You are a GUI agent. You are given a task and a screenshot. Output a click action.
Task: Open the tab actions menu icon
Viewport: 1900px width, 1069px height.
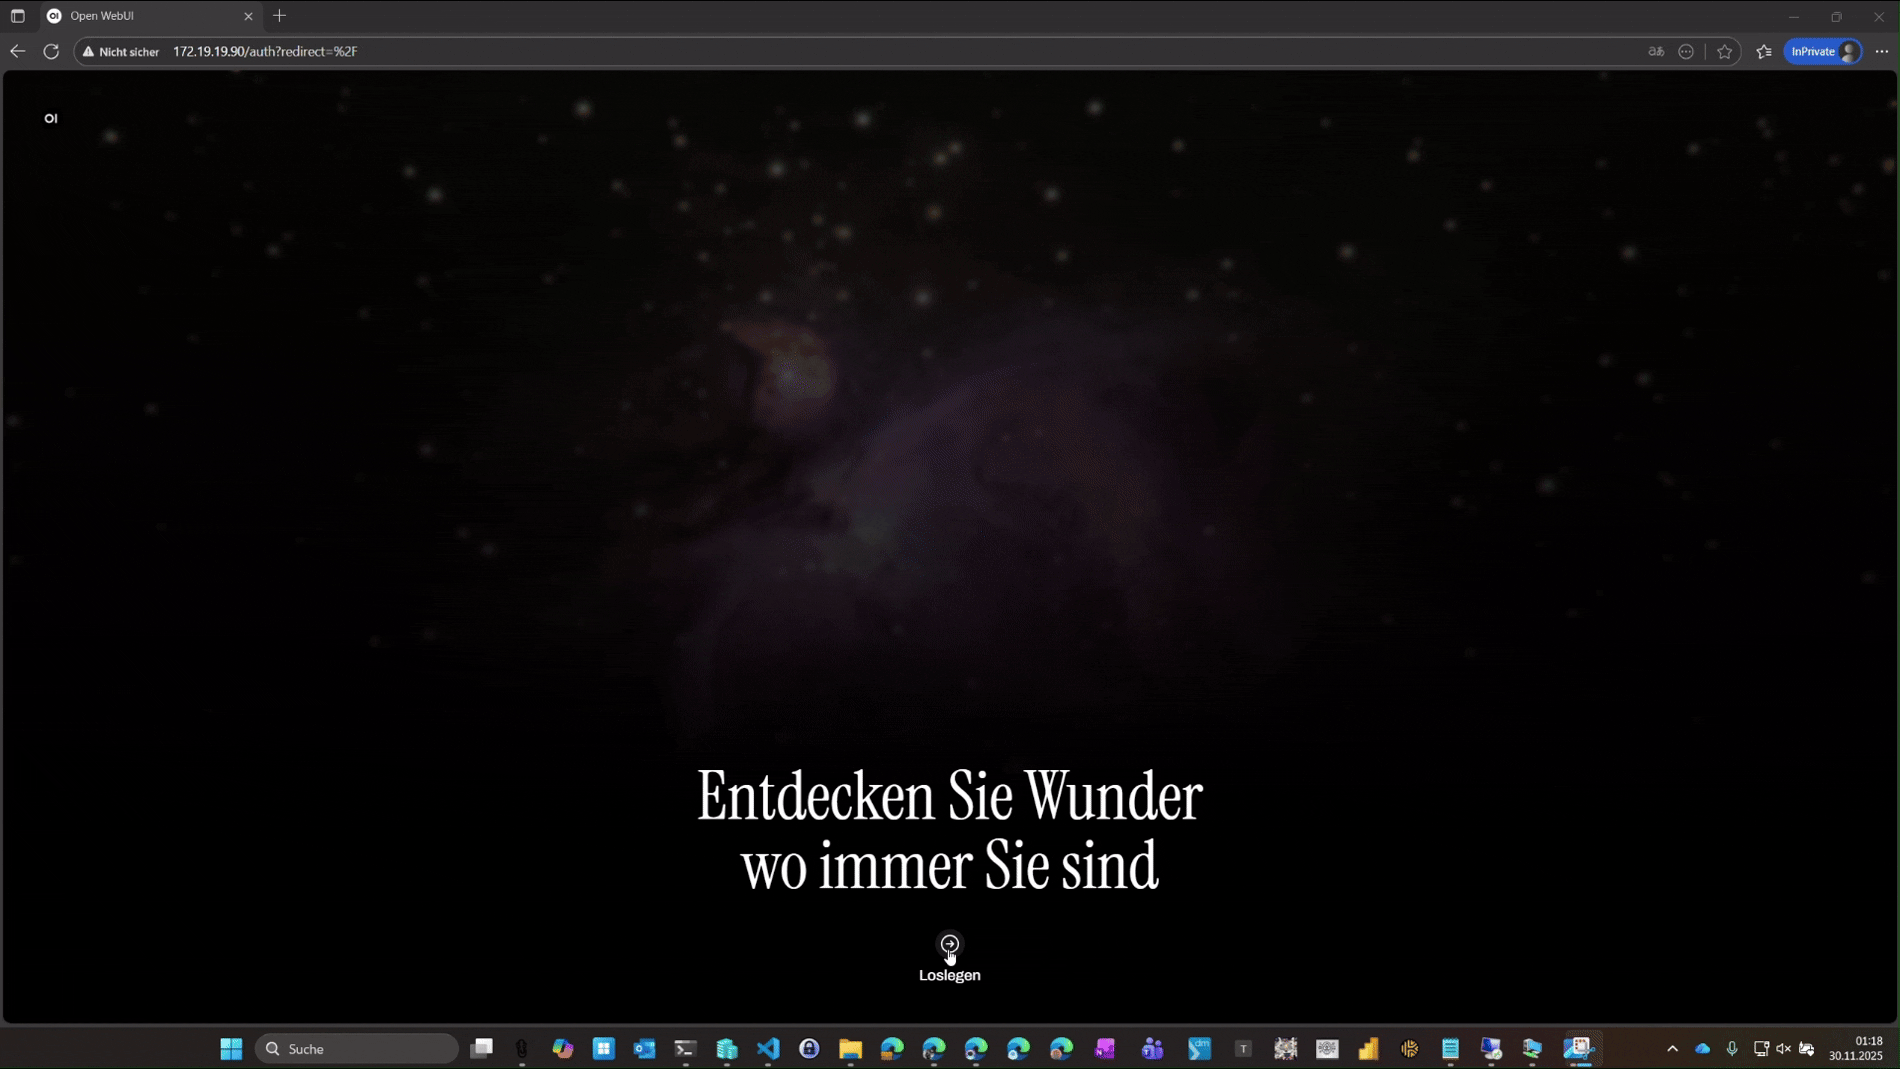tap(18, 16)
